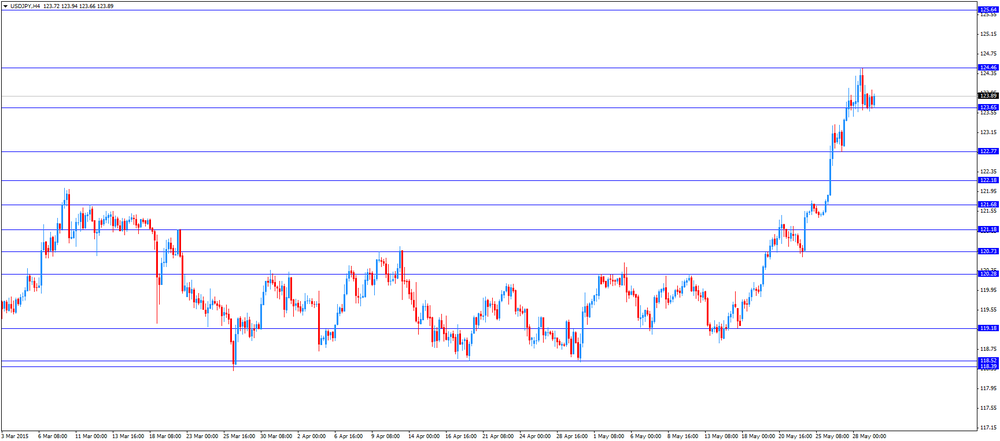This screenshot has width=1000, height=441.
Task: Select the 118.39 horizontal line price label
Action: click(988, 366)
